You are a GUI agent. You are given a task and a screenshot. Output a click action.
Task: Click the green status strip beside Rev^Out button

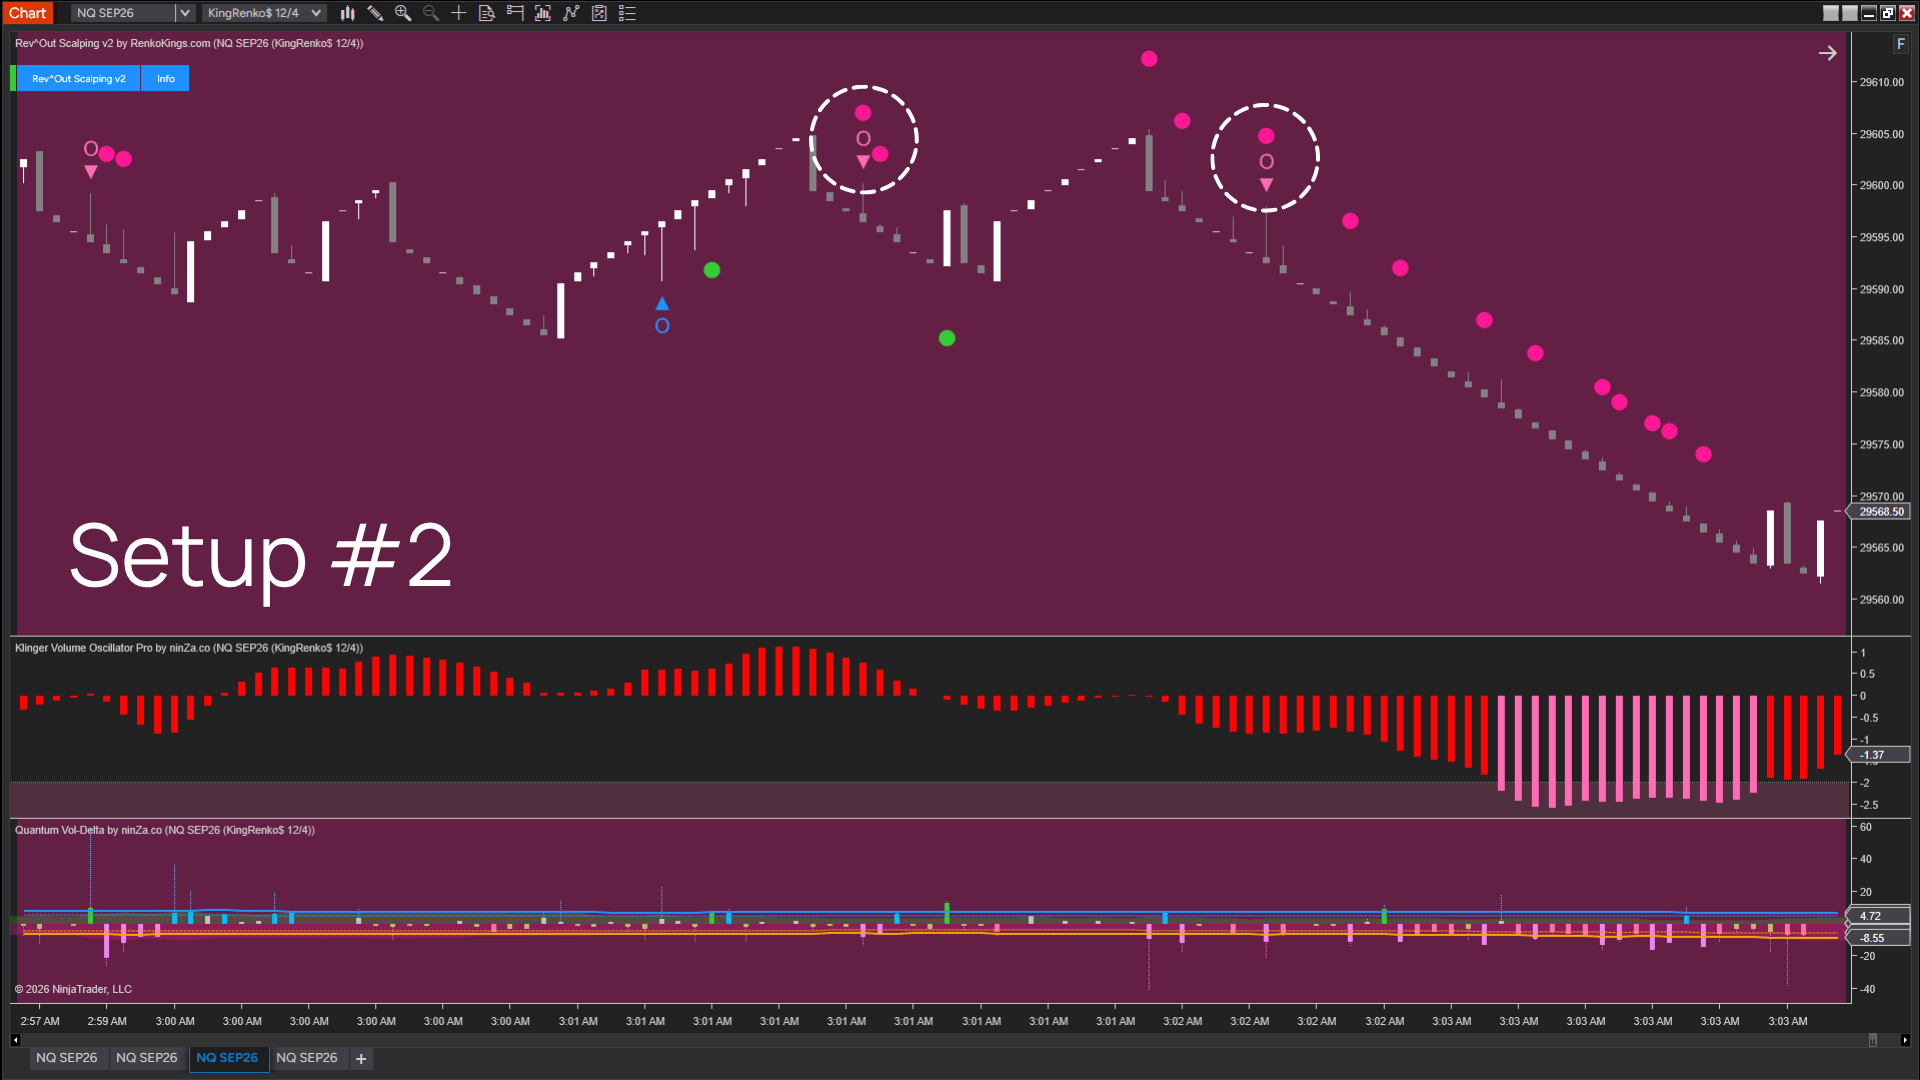(x=13, y=79)
